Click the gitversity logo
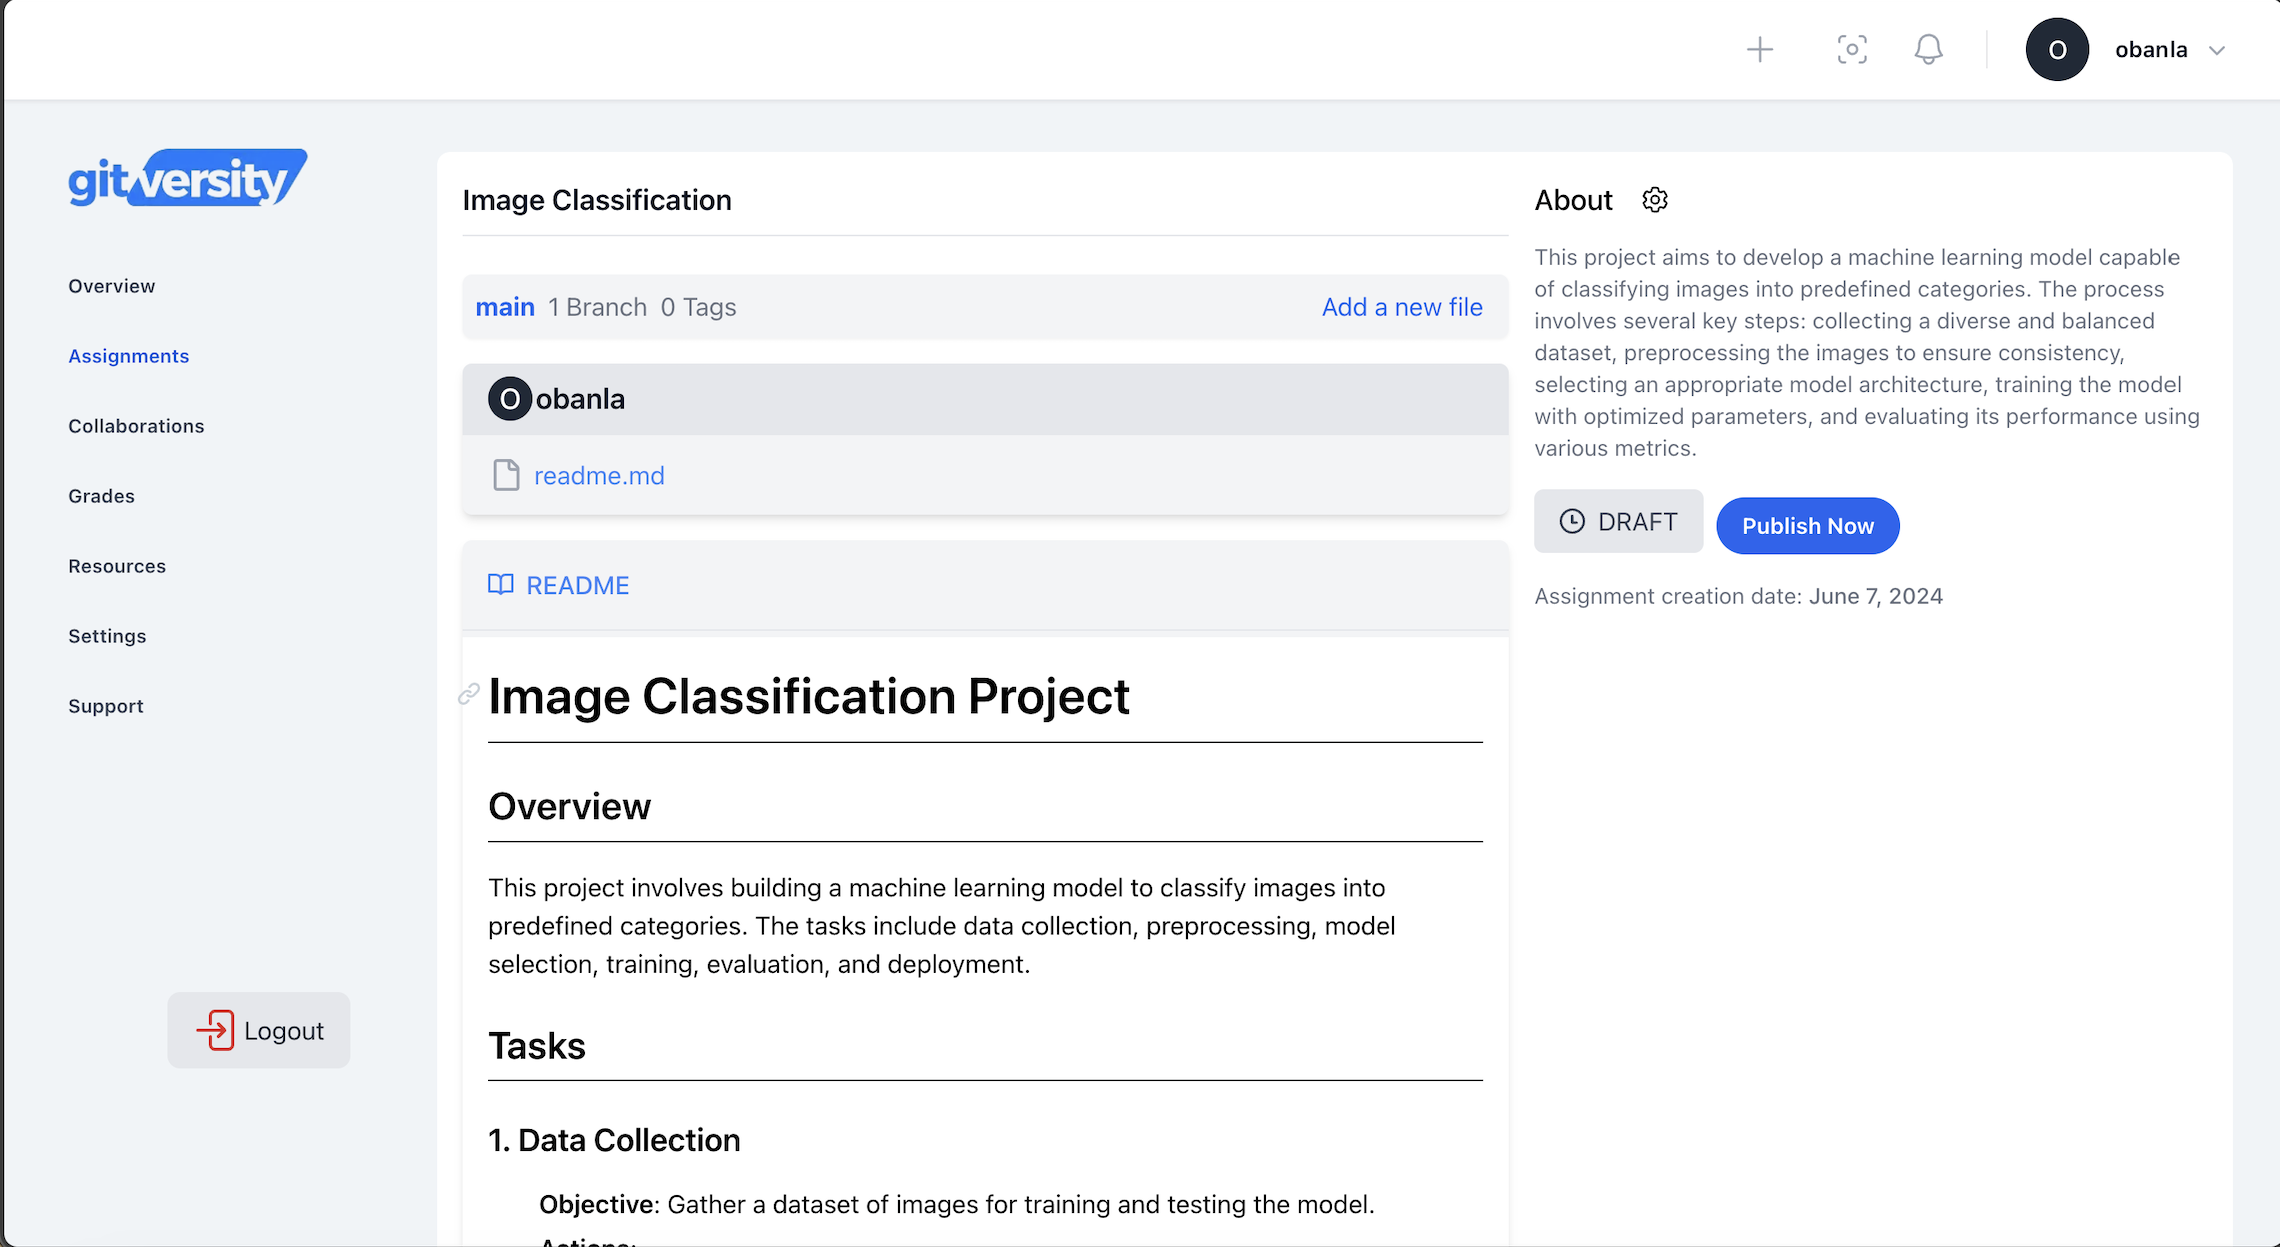2280x1247 pixels. point(187,178)
